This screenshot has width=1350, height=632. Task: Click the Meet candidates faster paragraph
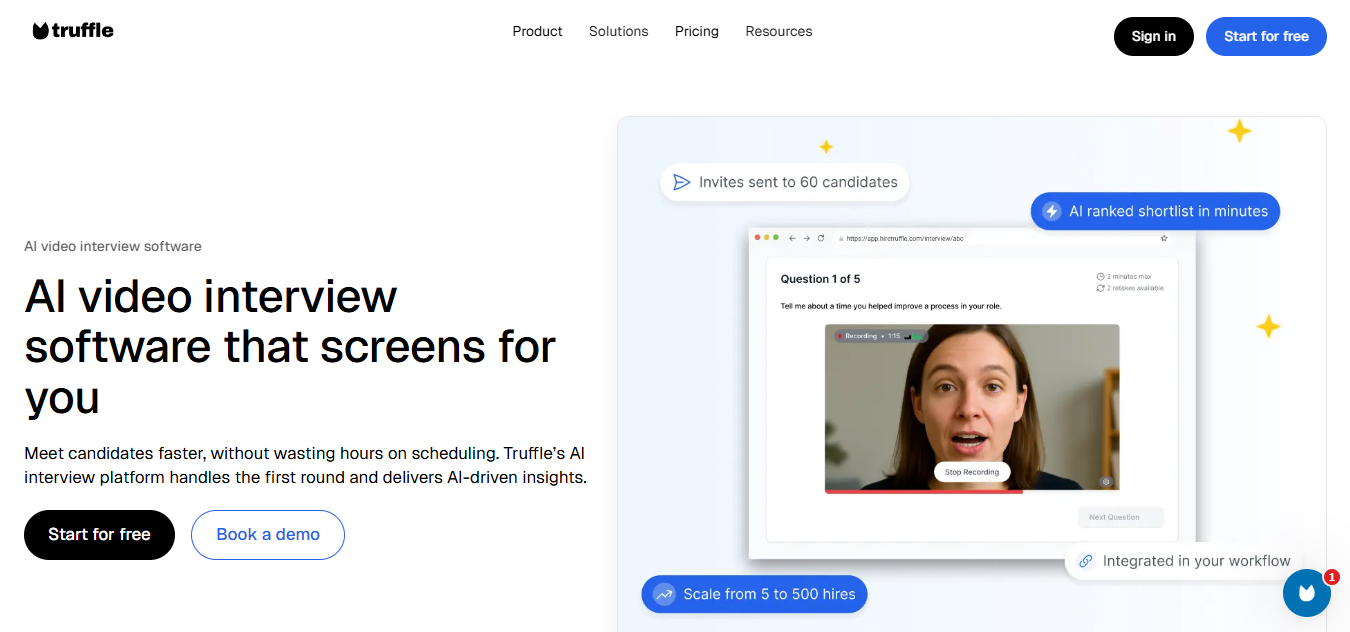pyautogui.click(x=305, y=465)
